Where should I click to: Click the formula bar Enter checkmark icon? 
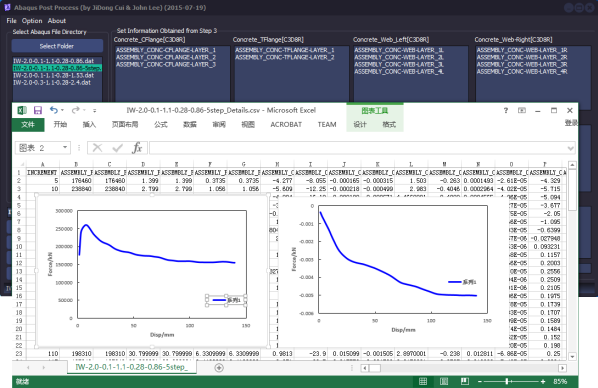coord(117,148)
